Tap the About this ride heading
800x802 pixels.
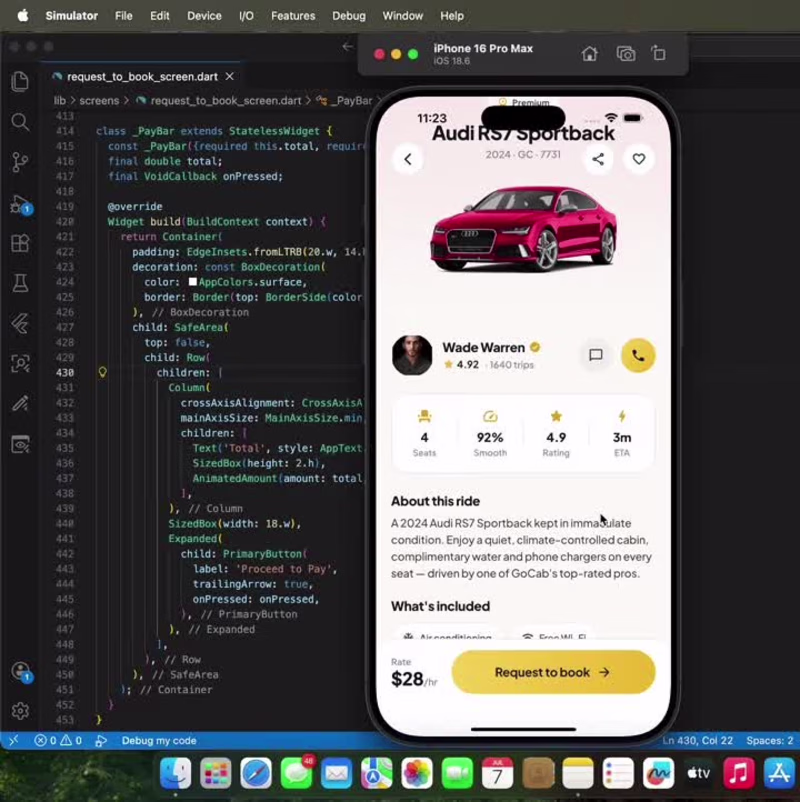click(x=435, y=501)
